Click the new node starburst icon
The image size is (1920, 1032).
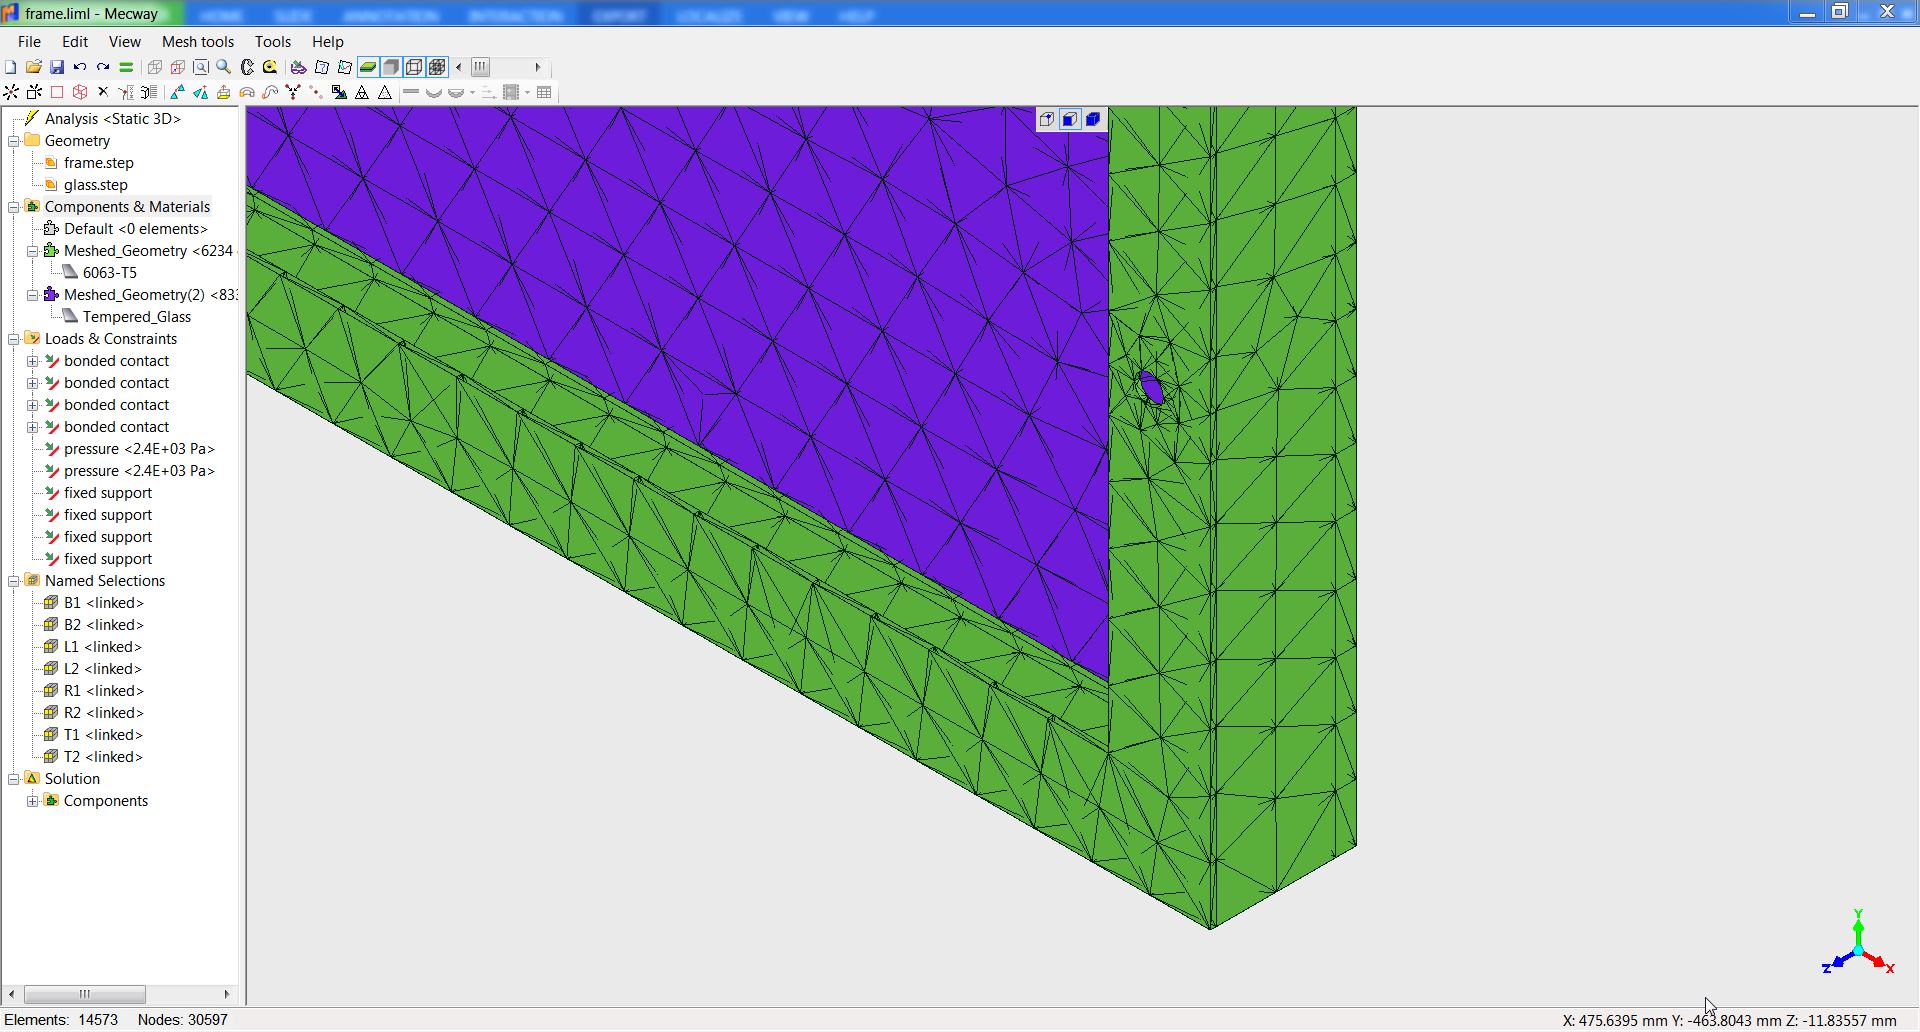11,92
